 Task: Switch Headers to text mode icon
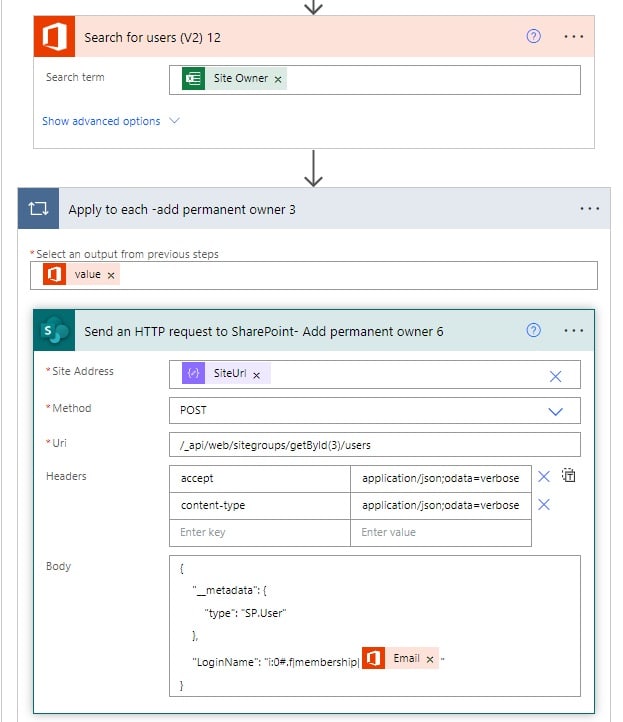coord(569,475)
